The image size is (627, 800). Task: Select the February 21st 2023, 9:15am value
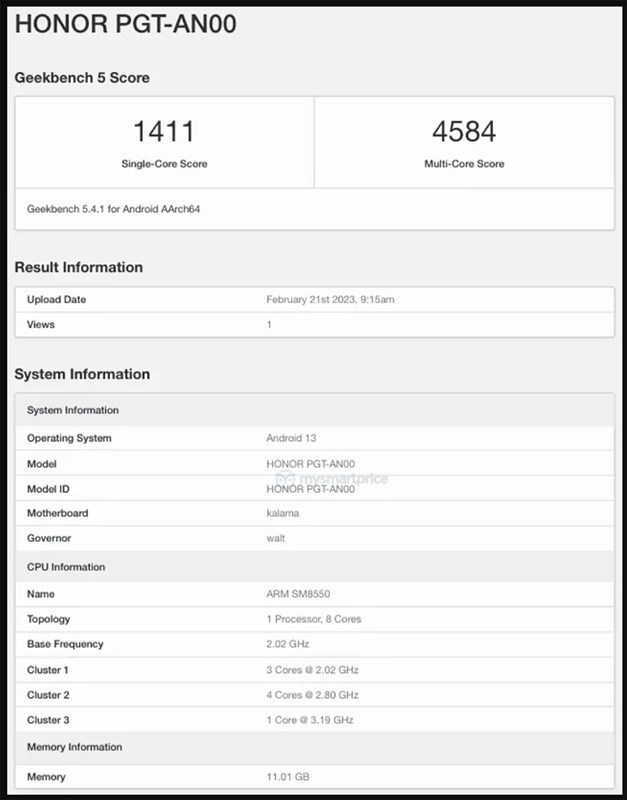coord(330,299)
